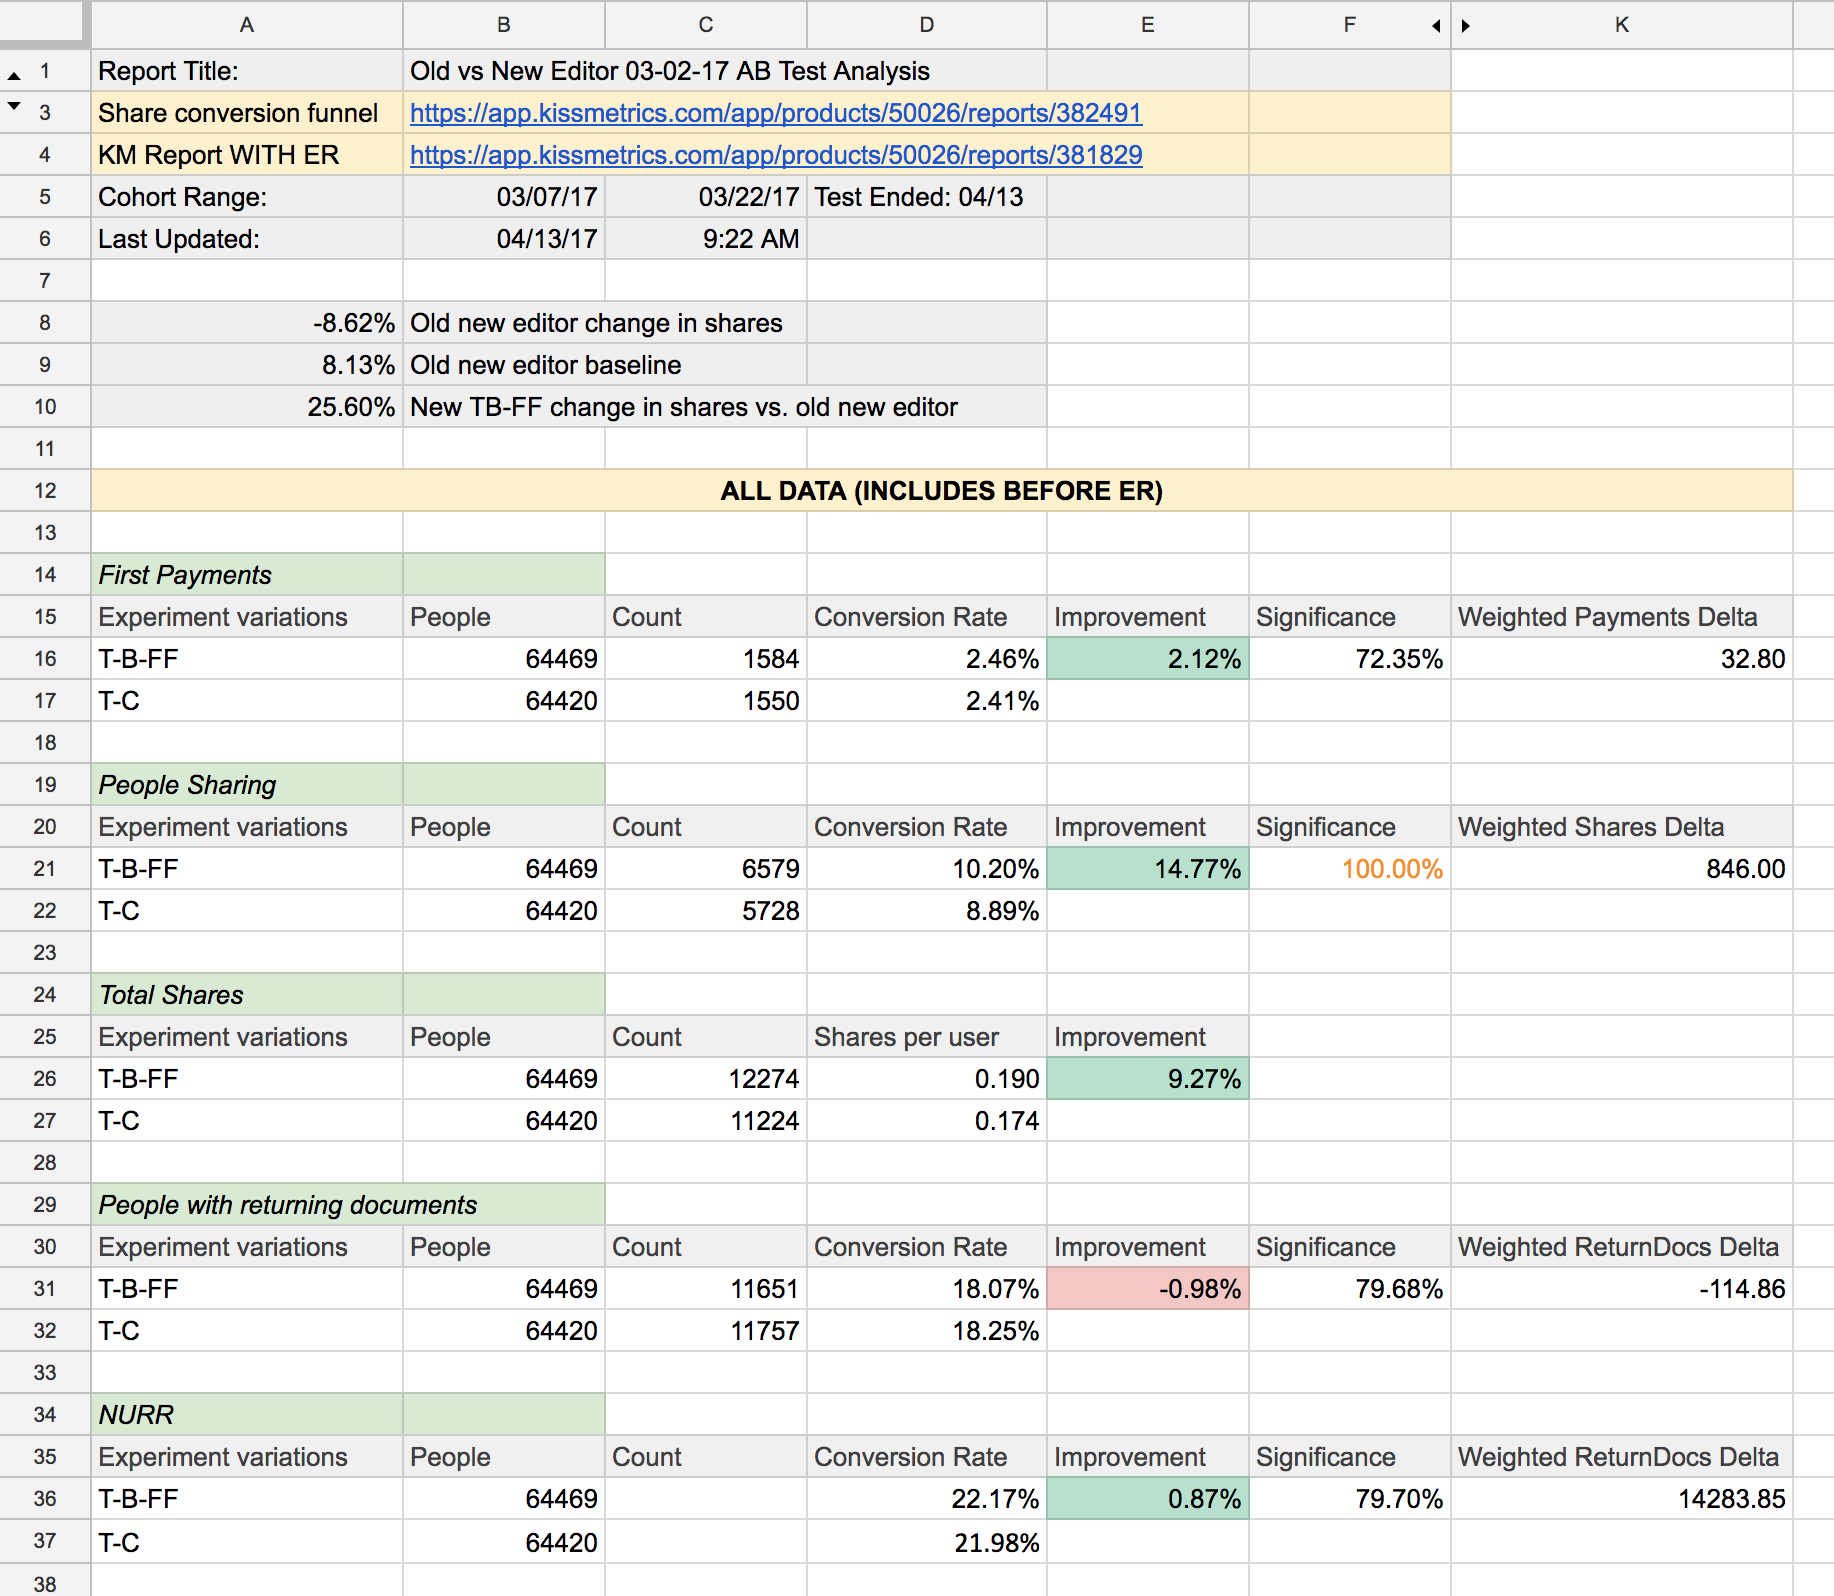Select the red -0.98% Improvement cell

click(1146, 1288)
